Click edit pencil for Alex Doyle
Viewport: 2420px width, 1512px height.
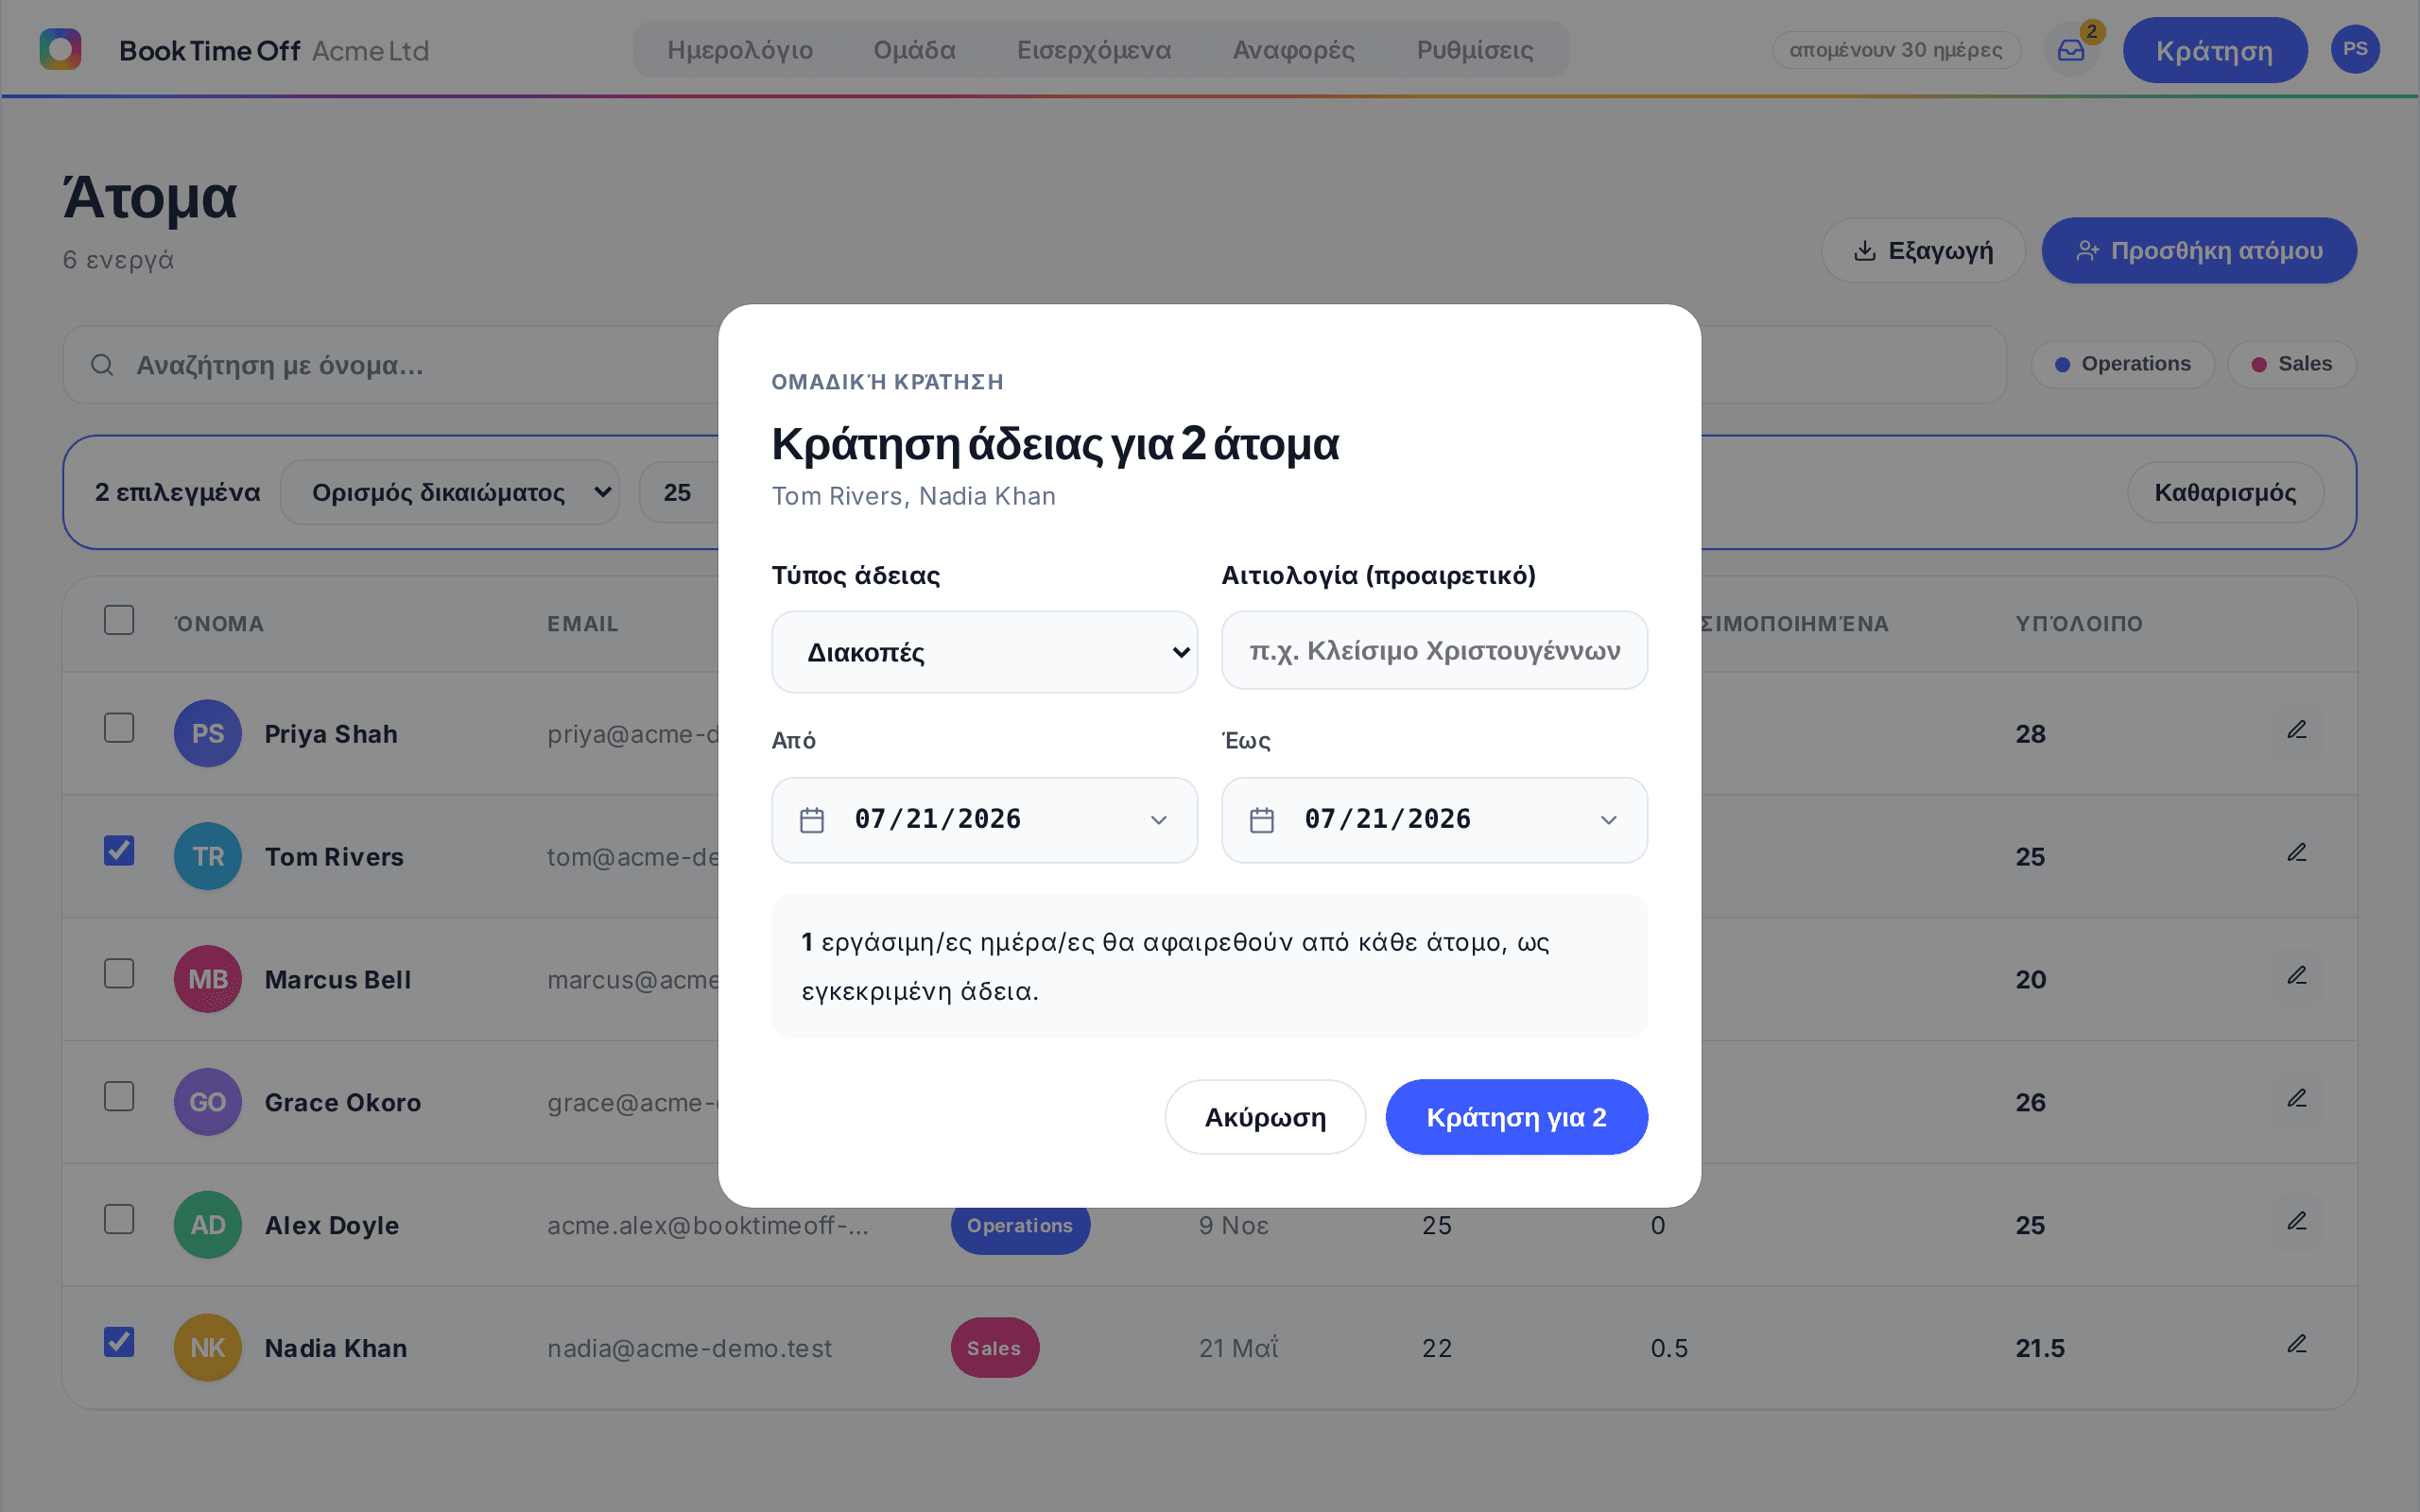[x=2297, y=1222]
